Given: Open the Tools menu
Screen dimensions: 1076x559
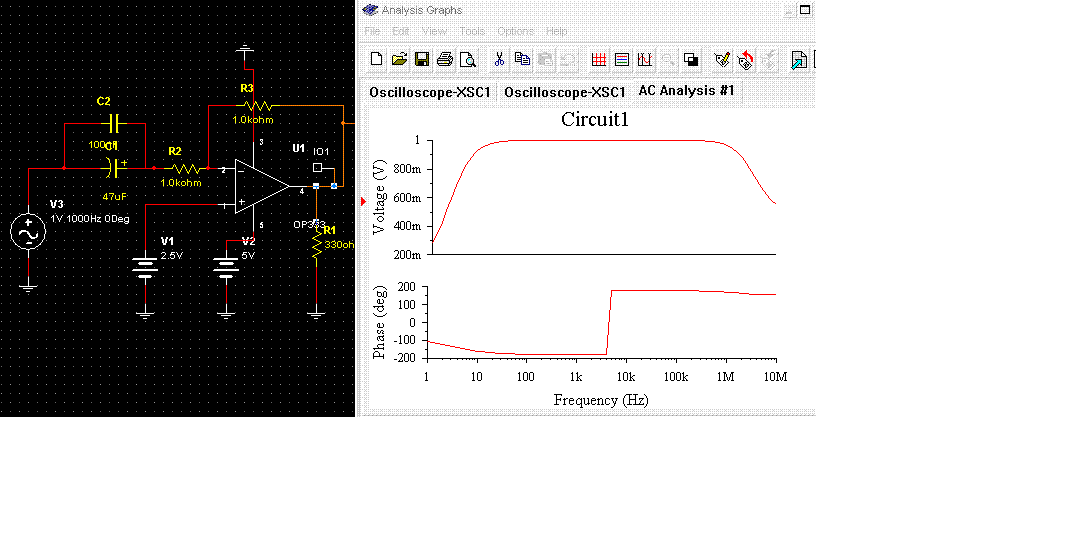Looking at the screenshot, I should point(472,32).
